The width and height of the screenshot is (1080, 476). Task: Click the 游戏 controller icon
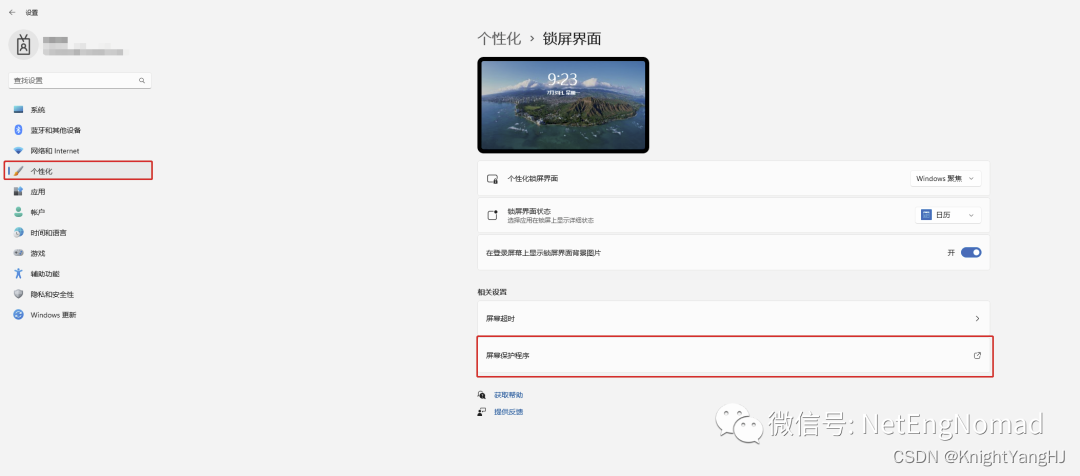point(19,253)
